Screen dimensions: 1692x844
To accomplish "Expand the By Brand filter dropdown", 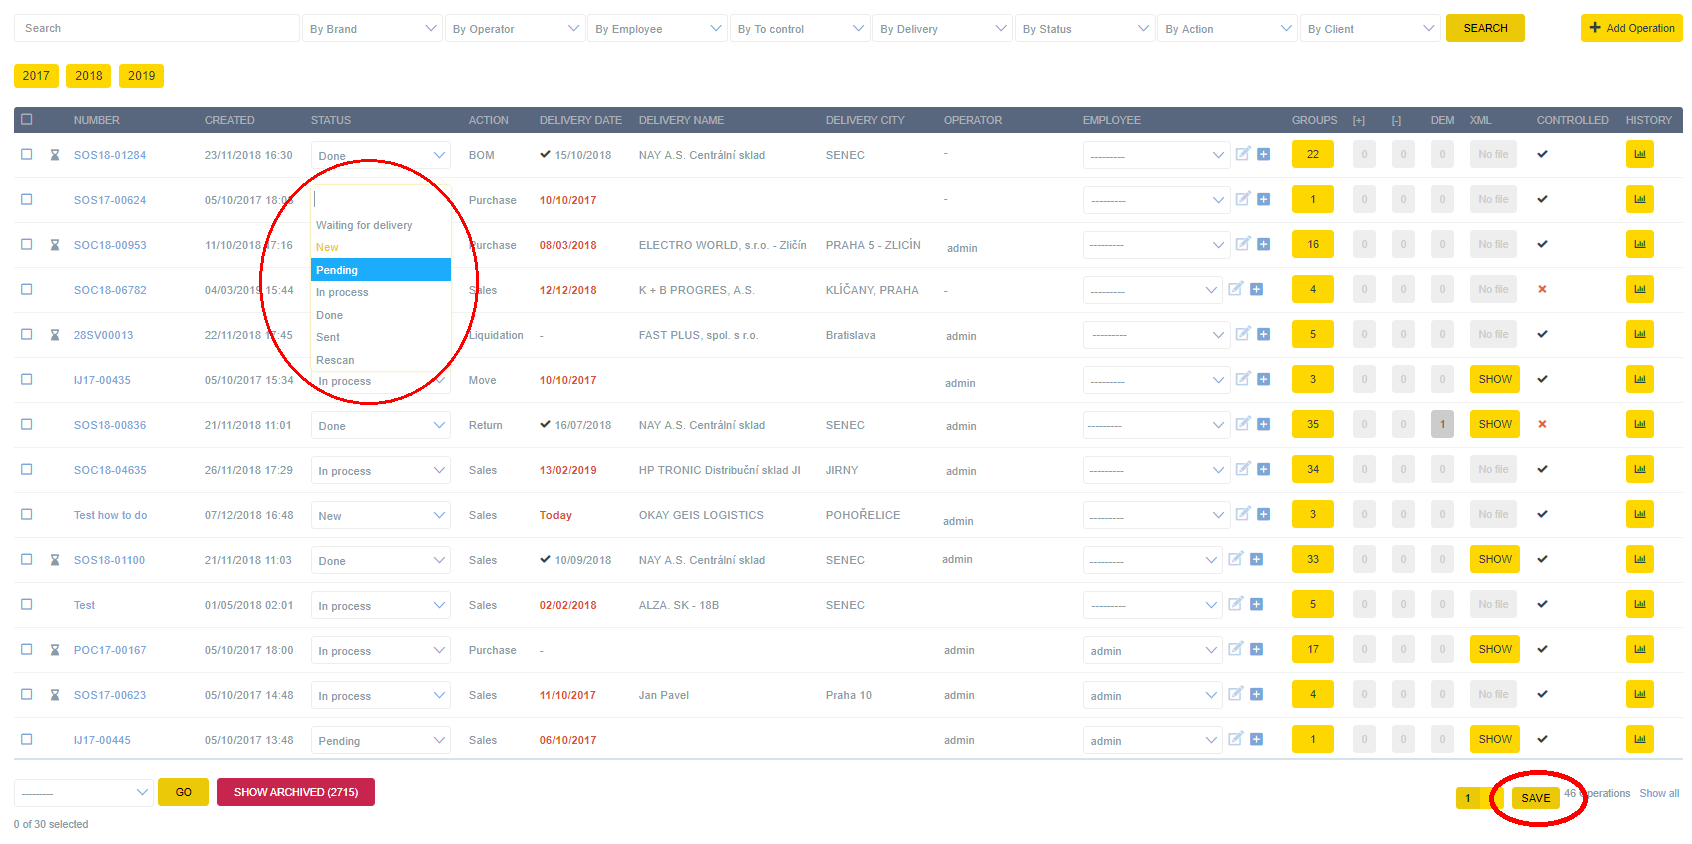I will pos(372,29).
